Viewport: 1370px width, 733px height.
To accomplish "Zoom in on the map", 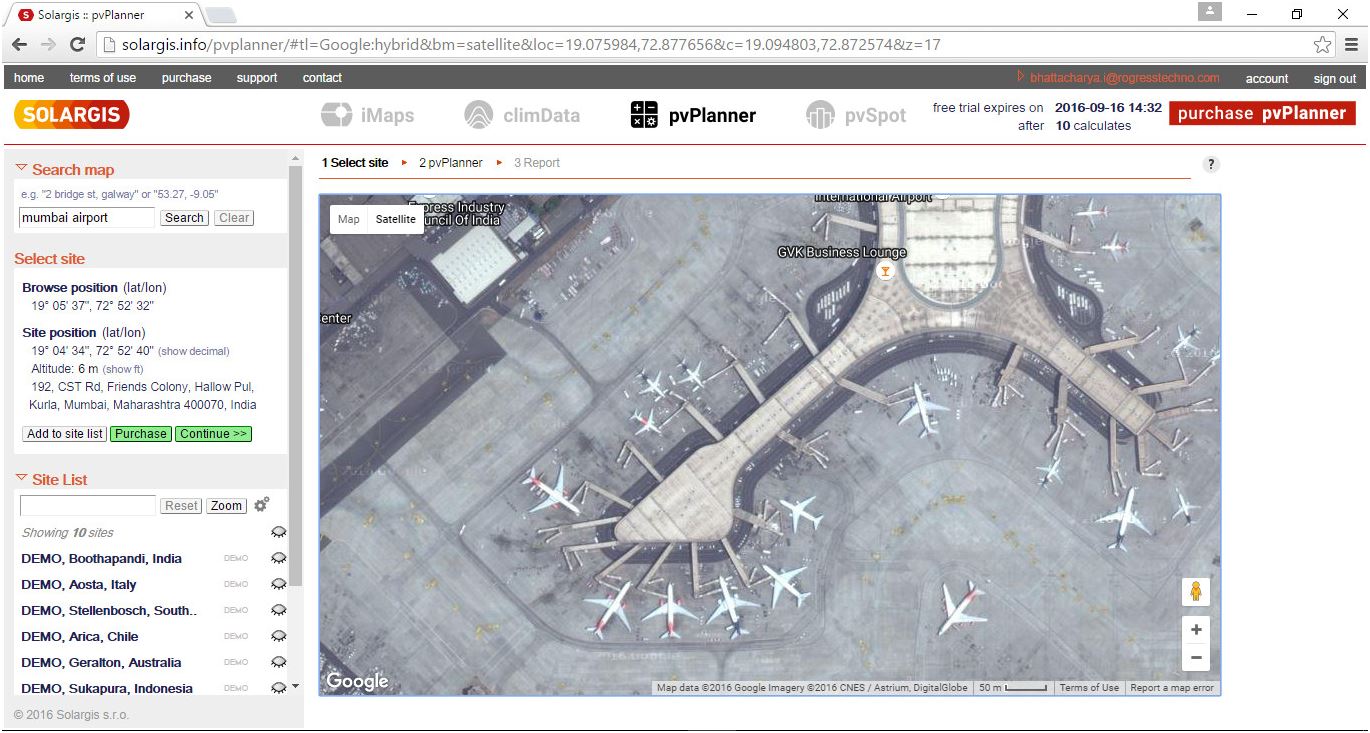I will coord(1196,630).
